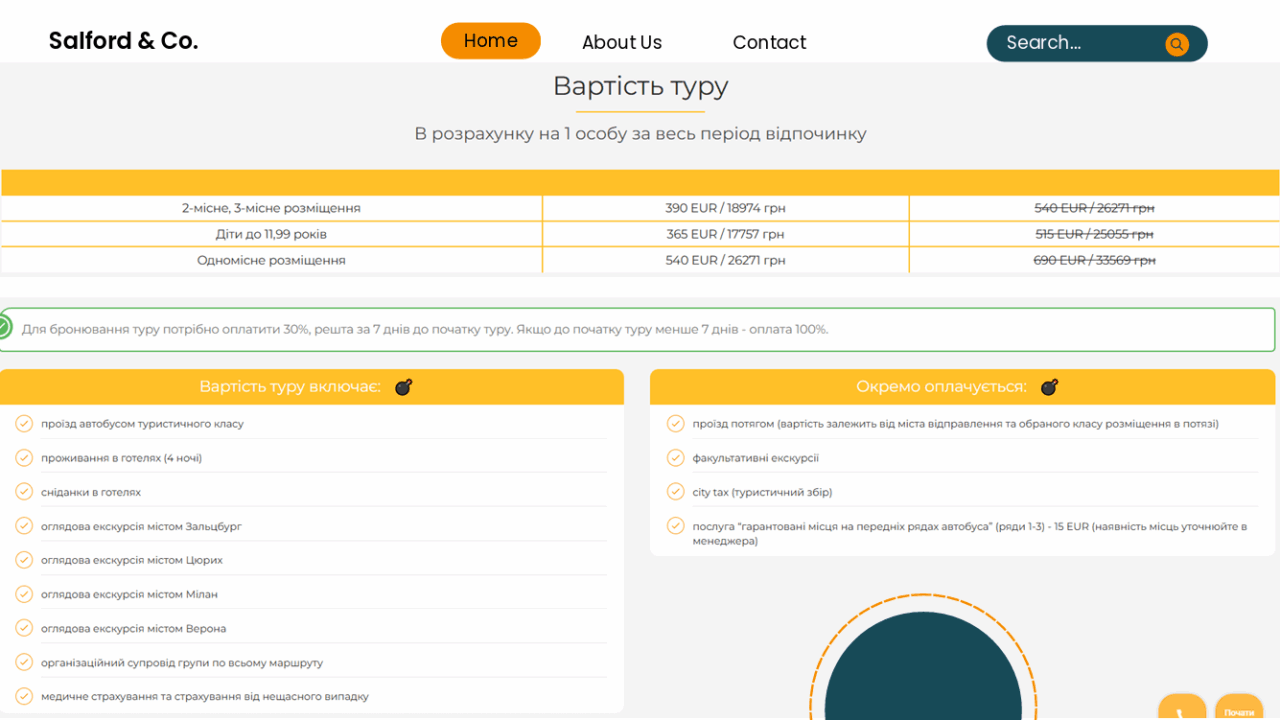1280x720 pixels.
Task: Click check icon beside 'проживання в готелях (4 ночі)'
Action: pos(24,458)
